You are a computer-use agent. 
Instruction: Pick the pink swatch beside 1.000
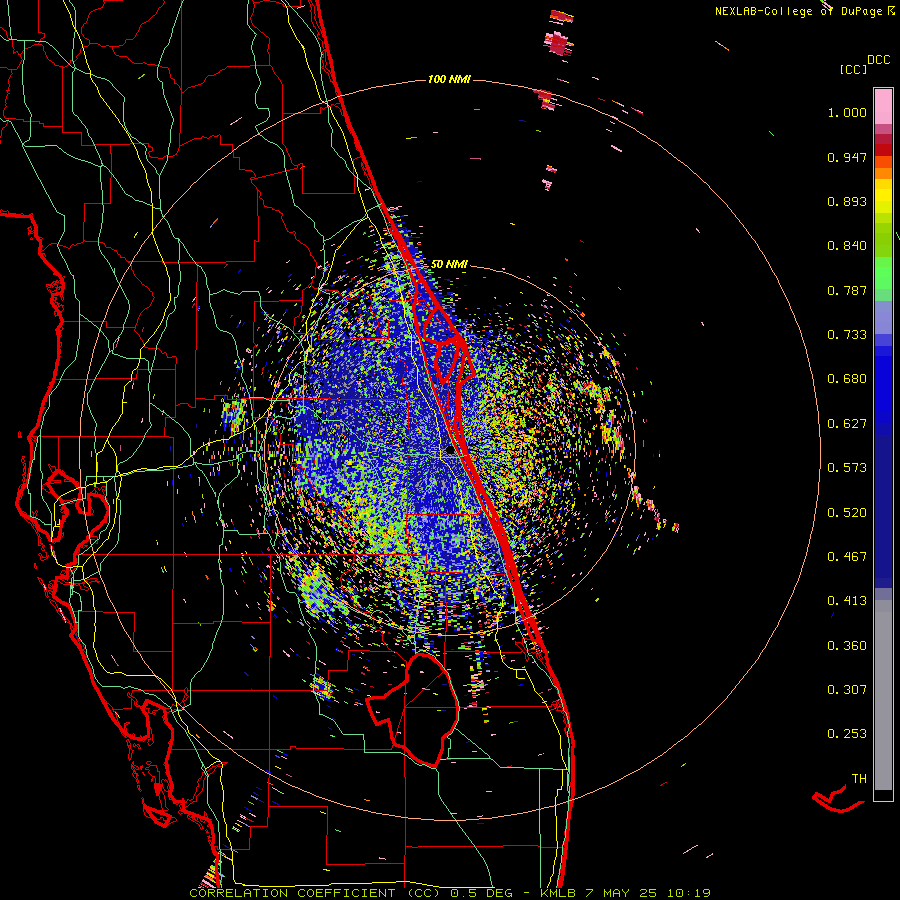[883, 107]
